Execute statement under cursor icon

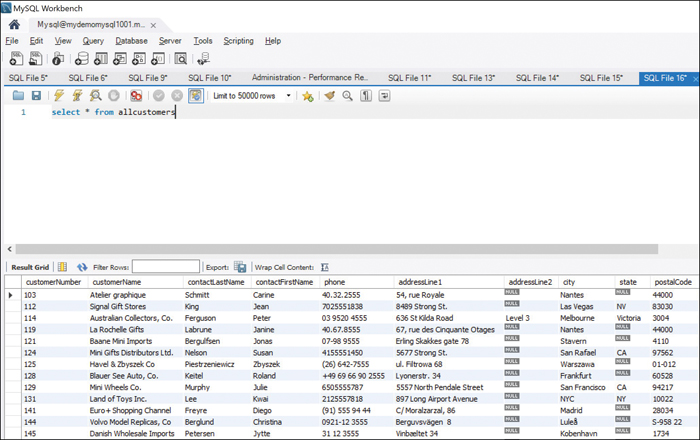77,95
